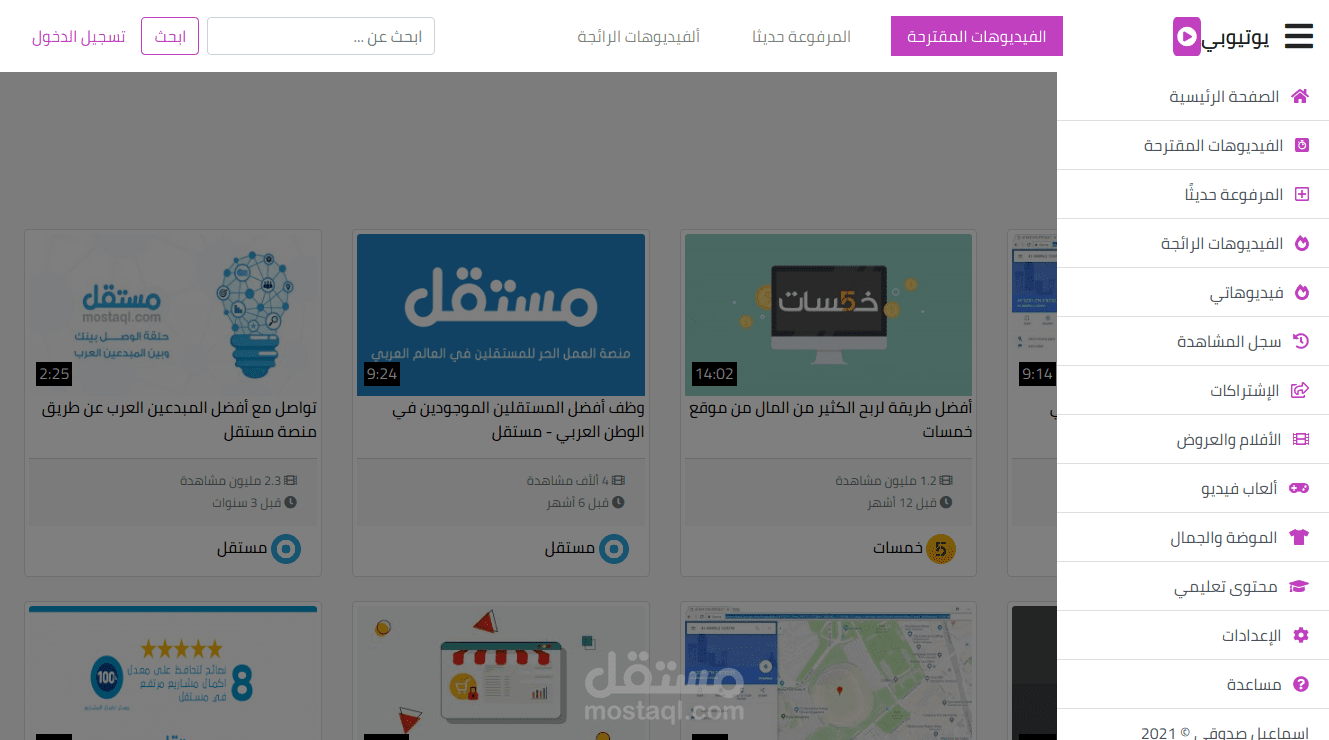The image size is (1329, 740).
Task: Switch to ألفيديوهات الرائجة top tab
Action: 639,36
